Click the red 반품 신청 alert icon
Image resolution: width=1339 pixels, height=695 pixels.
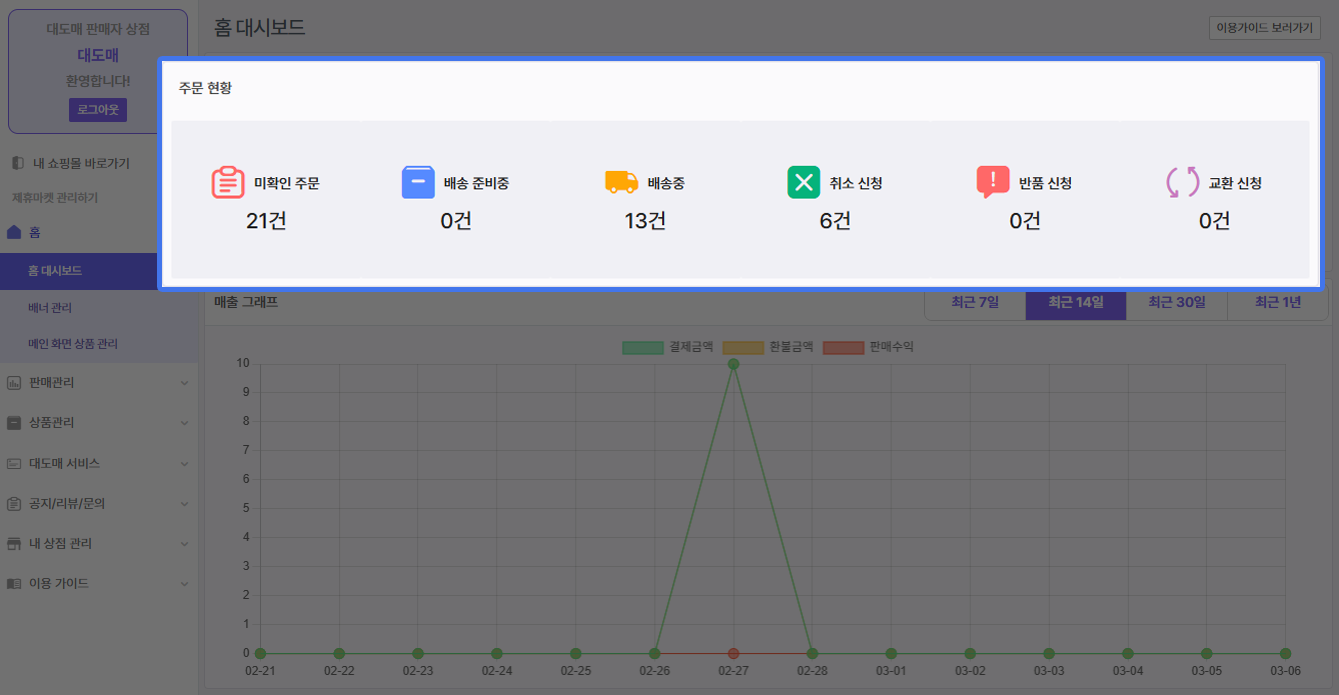pos(992,182)
